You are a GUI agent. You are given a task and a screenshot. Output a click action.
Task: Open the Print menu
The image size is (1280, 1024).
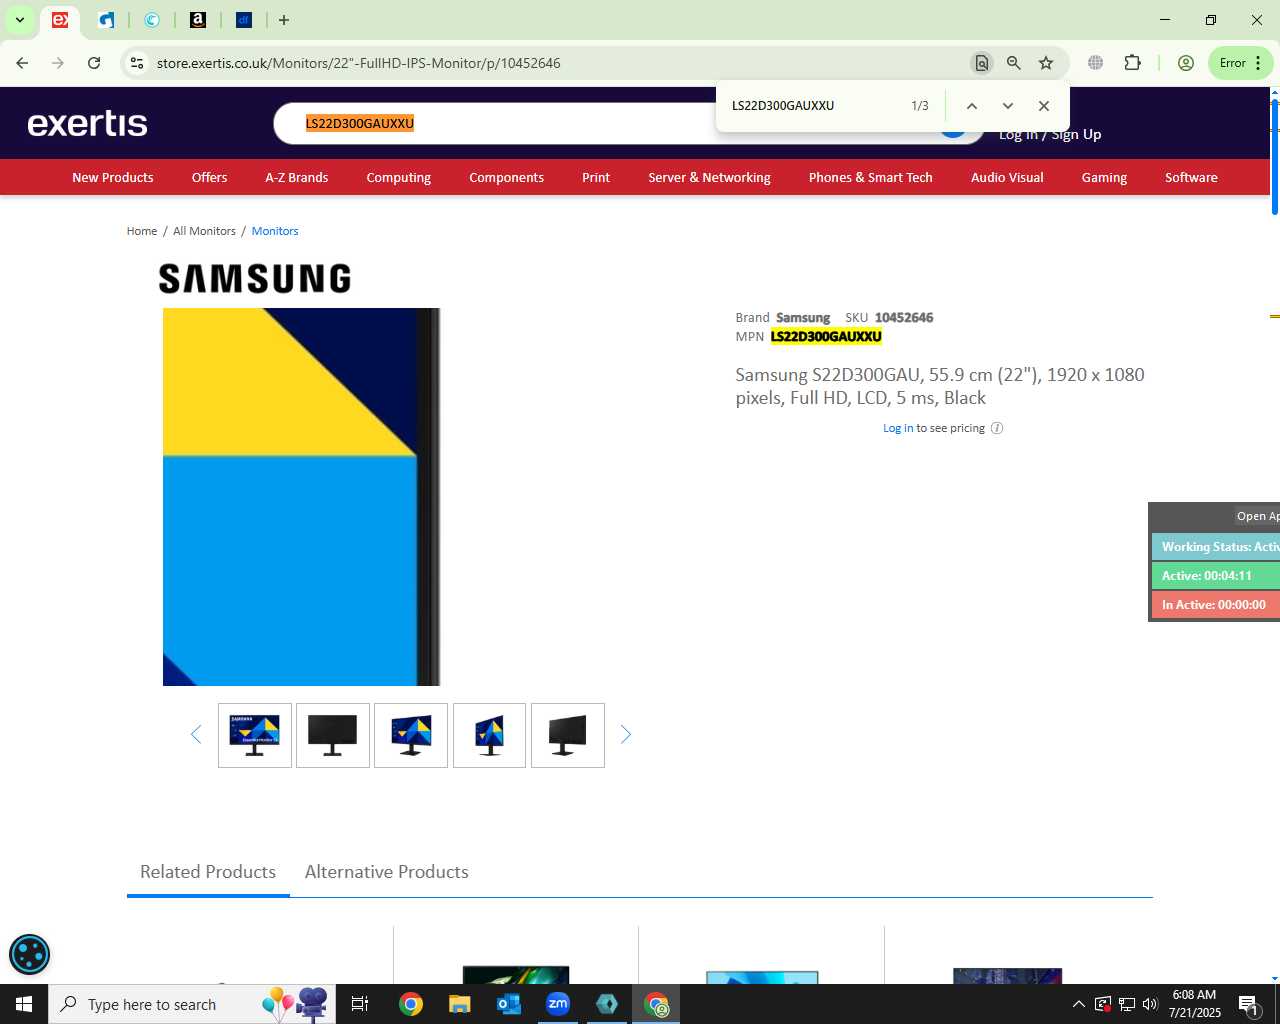tap(596, 177)
